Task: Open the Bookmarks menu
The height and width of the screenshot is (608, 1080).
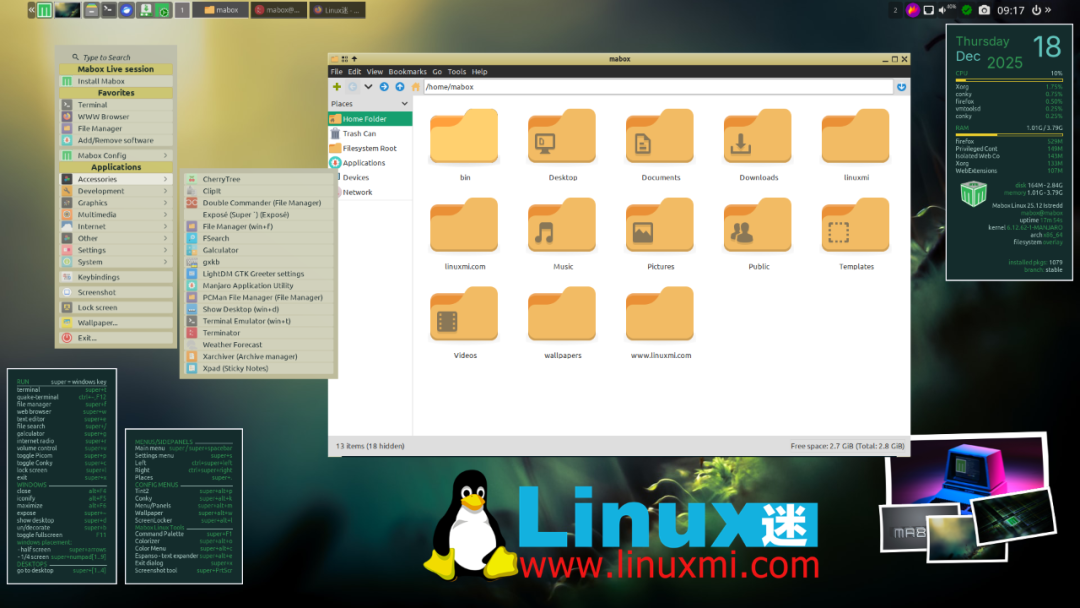Action: point(407,72)
